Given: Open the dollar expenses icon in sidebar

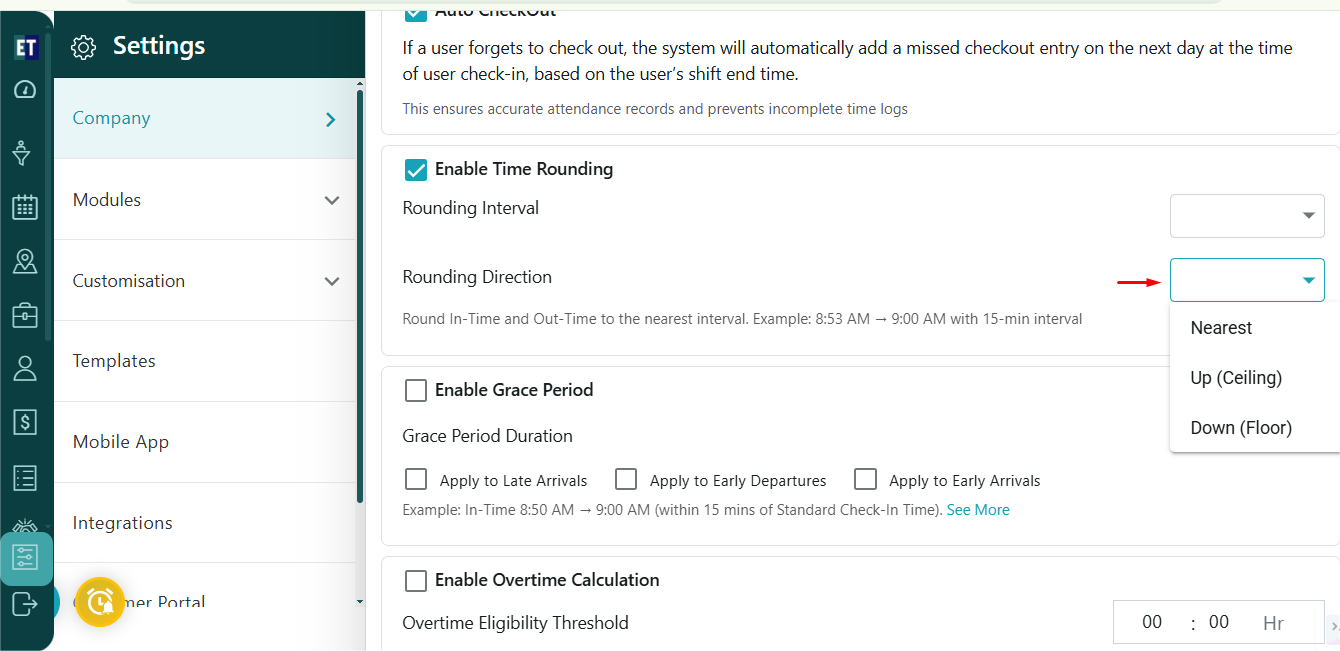Looking at the screenshot, I should (25, 422).
